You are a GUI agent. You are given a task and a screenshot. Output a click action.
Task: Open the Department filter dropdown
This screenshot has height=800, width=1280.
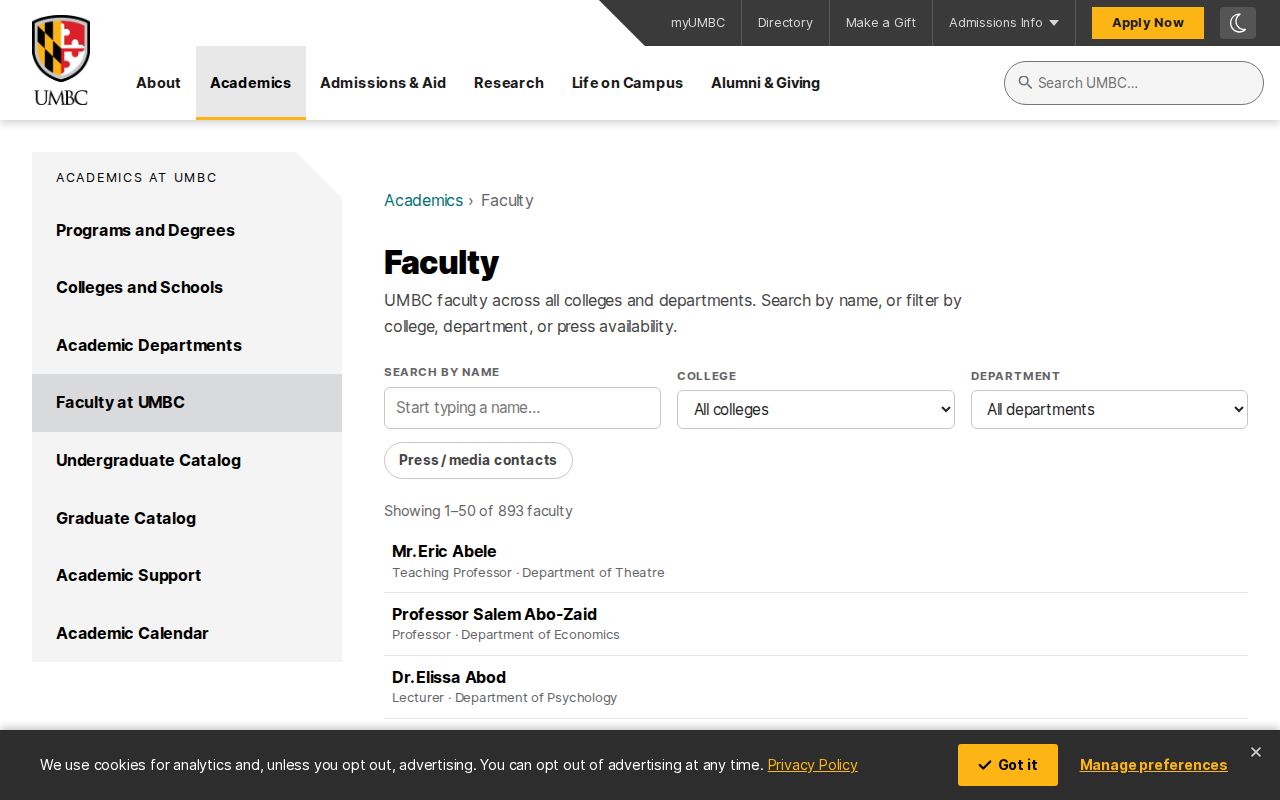point(1109,409)
